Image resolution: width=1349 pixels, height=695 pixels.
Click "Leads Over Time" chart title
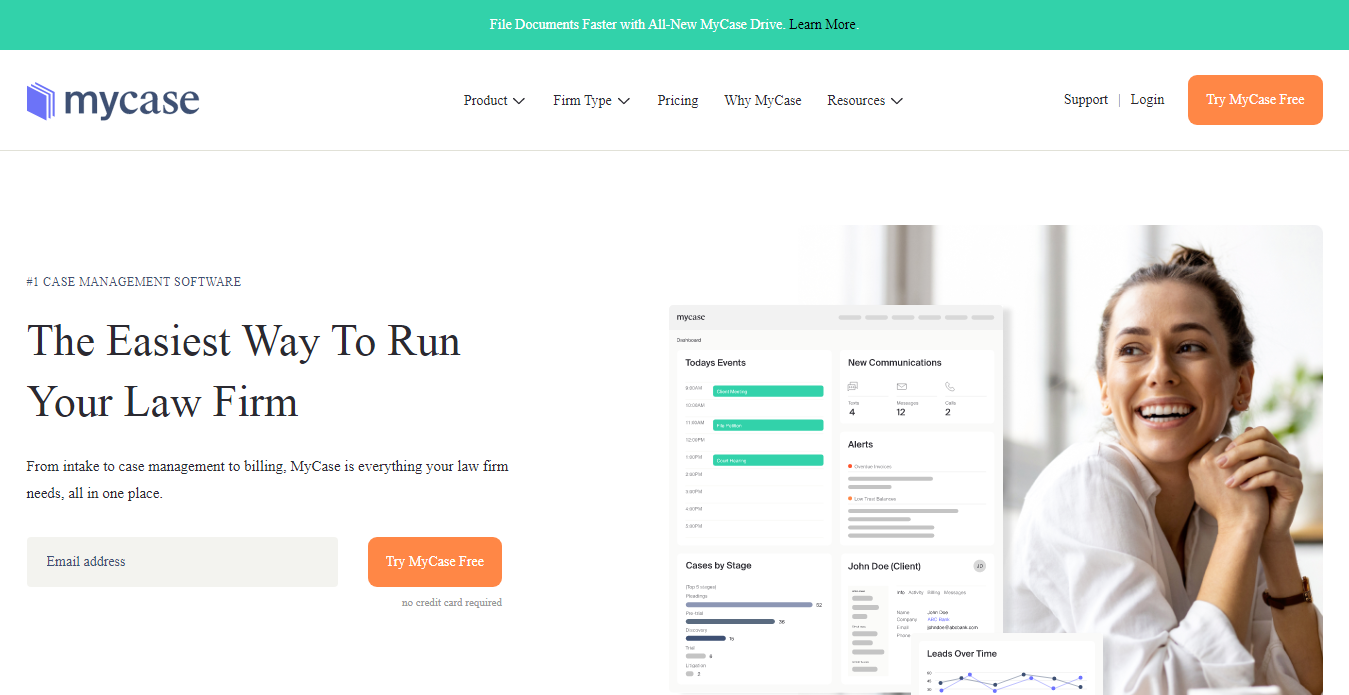point(962,654)
